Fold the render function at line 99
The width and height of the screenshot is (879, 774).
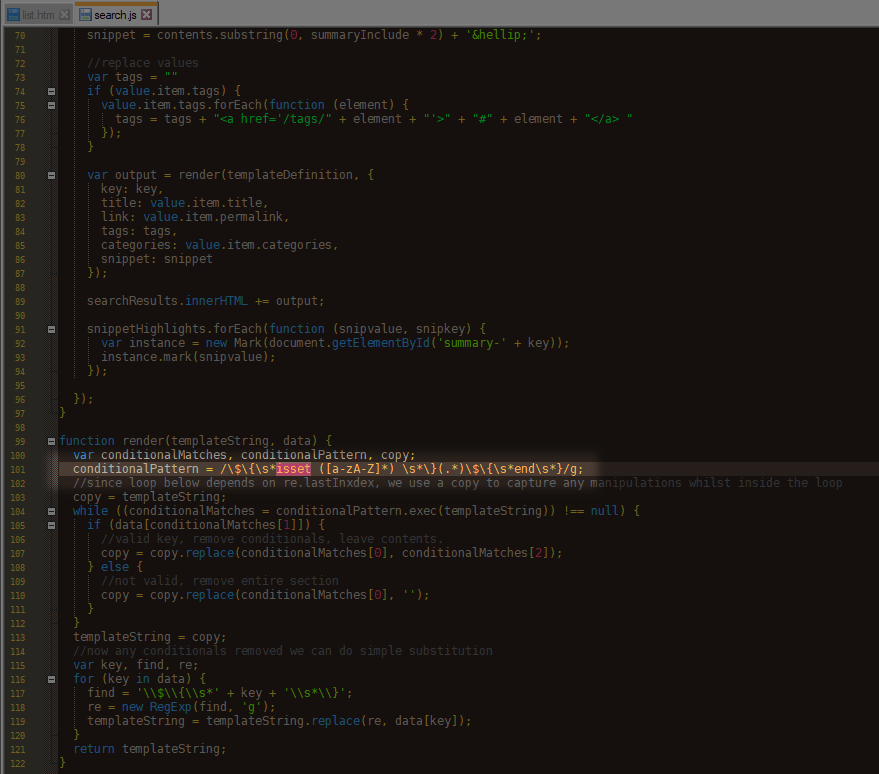pos(51,441)
